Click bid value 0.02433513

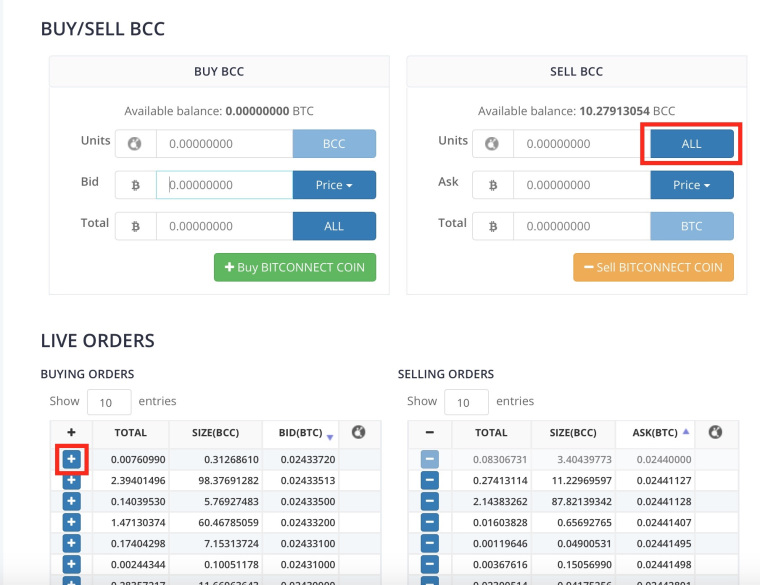[x=308, y=480]
